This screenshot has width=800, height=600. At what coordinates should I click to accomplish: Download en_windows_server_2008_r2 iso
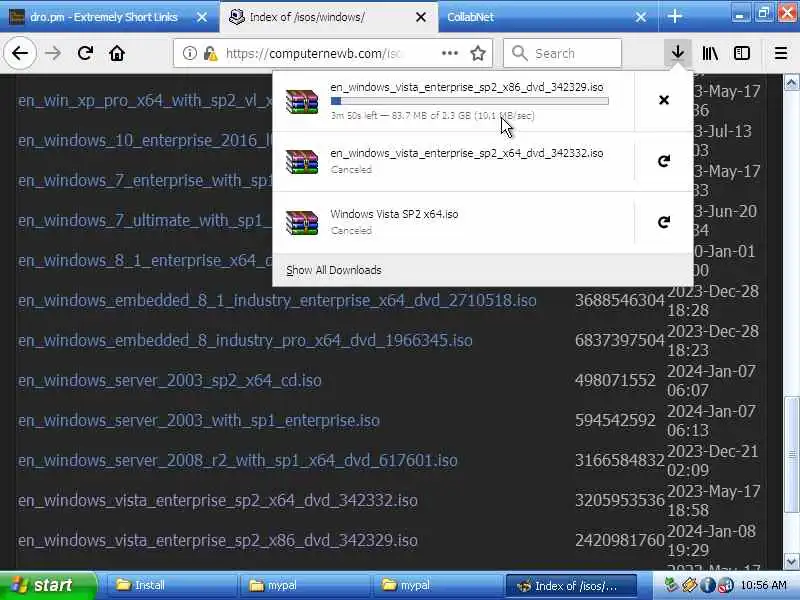[238, 461]
